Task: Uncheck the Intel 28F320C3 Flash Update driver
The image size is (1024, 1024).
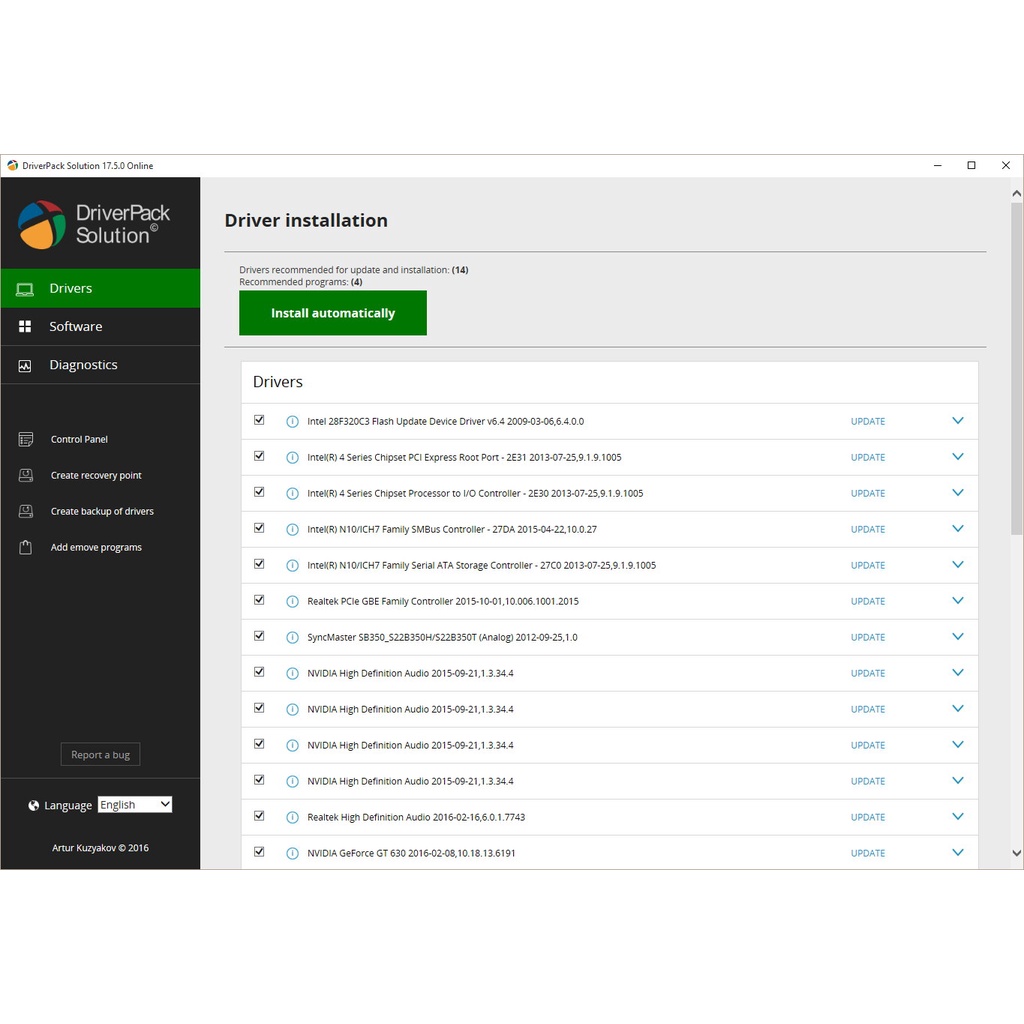Action: click(259, 420)
